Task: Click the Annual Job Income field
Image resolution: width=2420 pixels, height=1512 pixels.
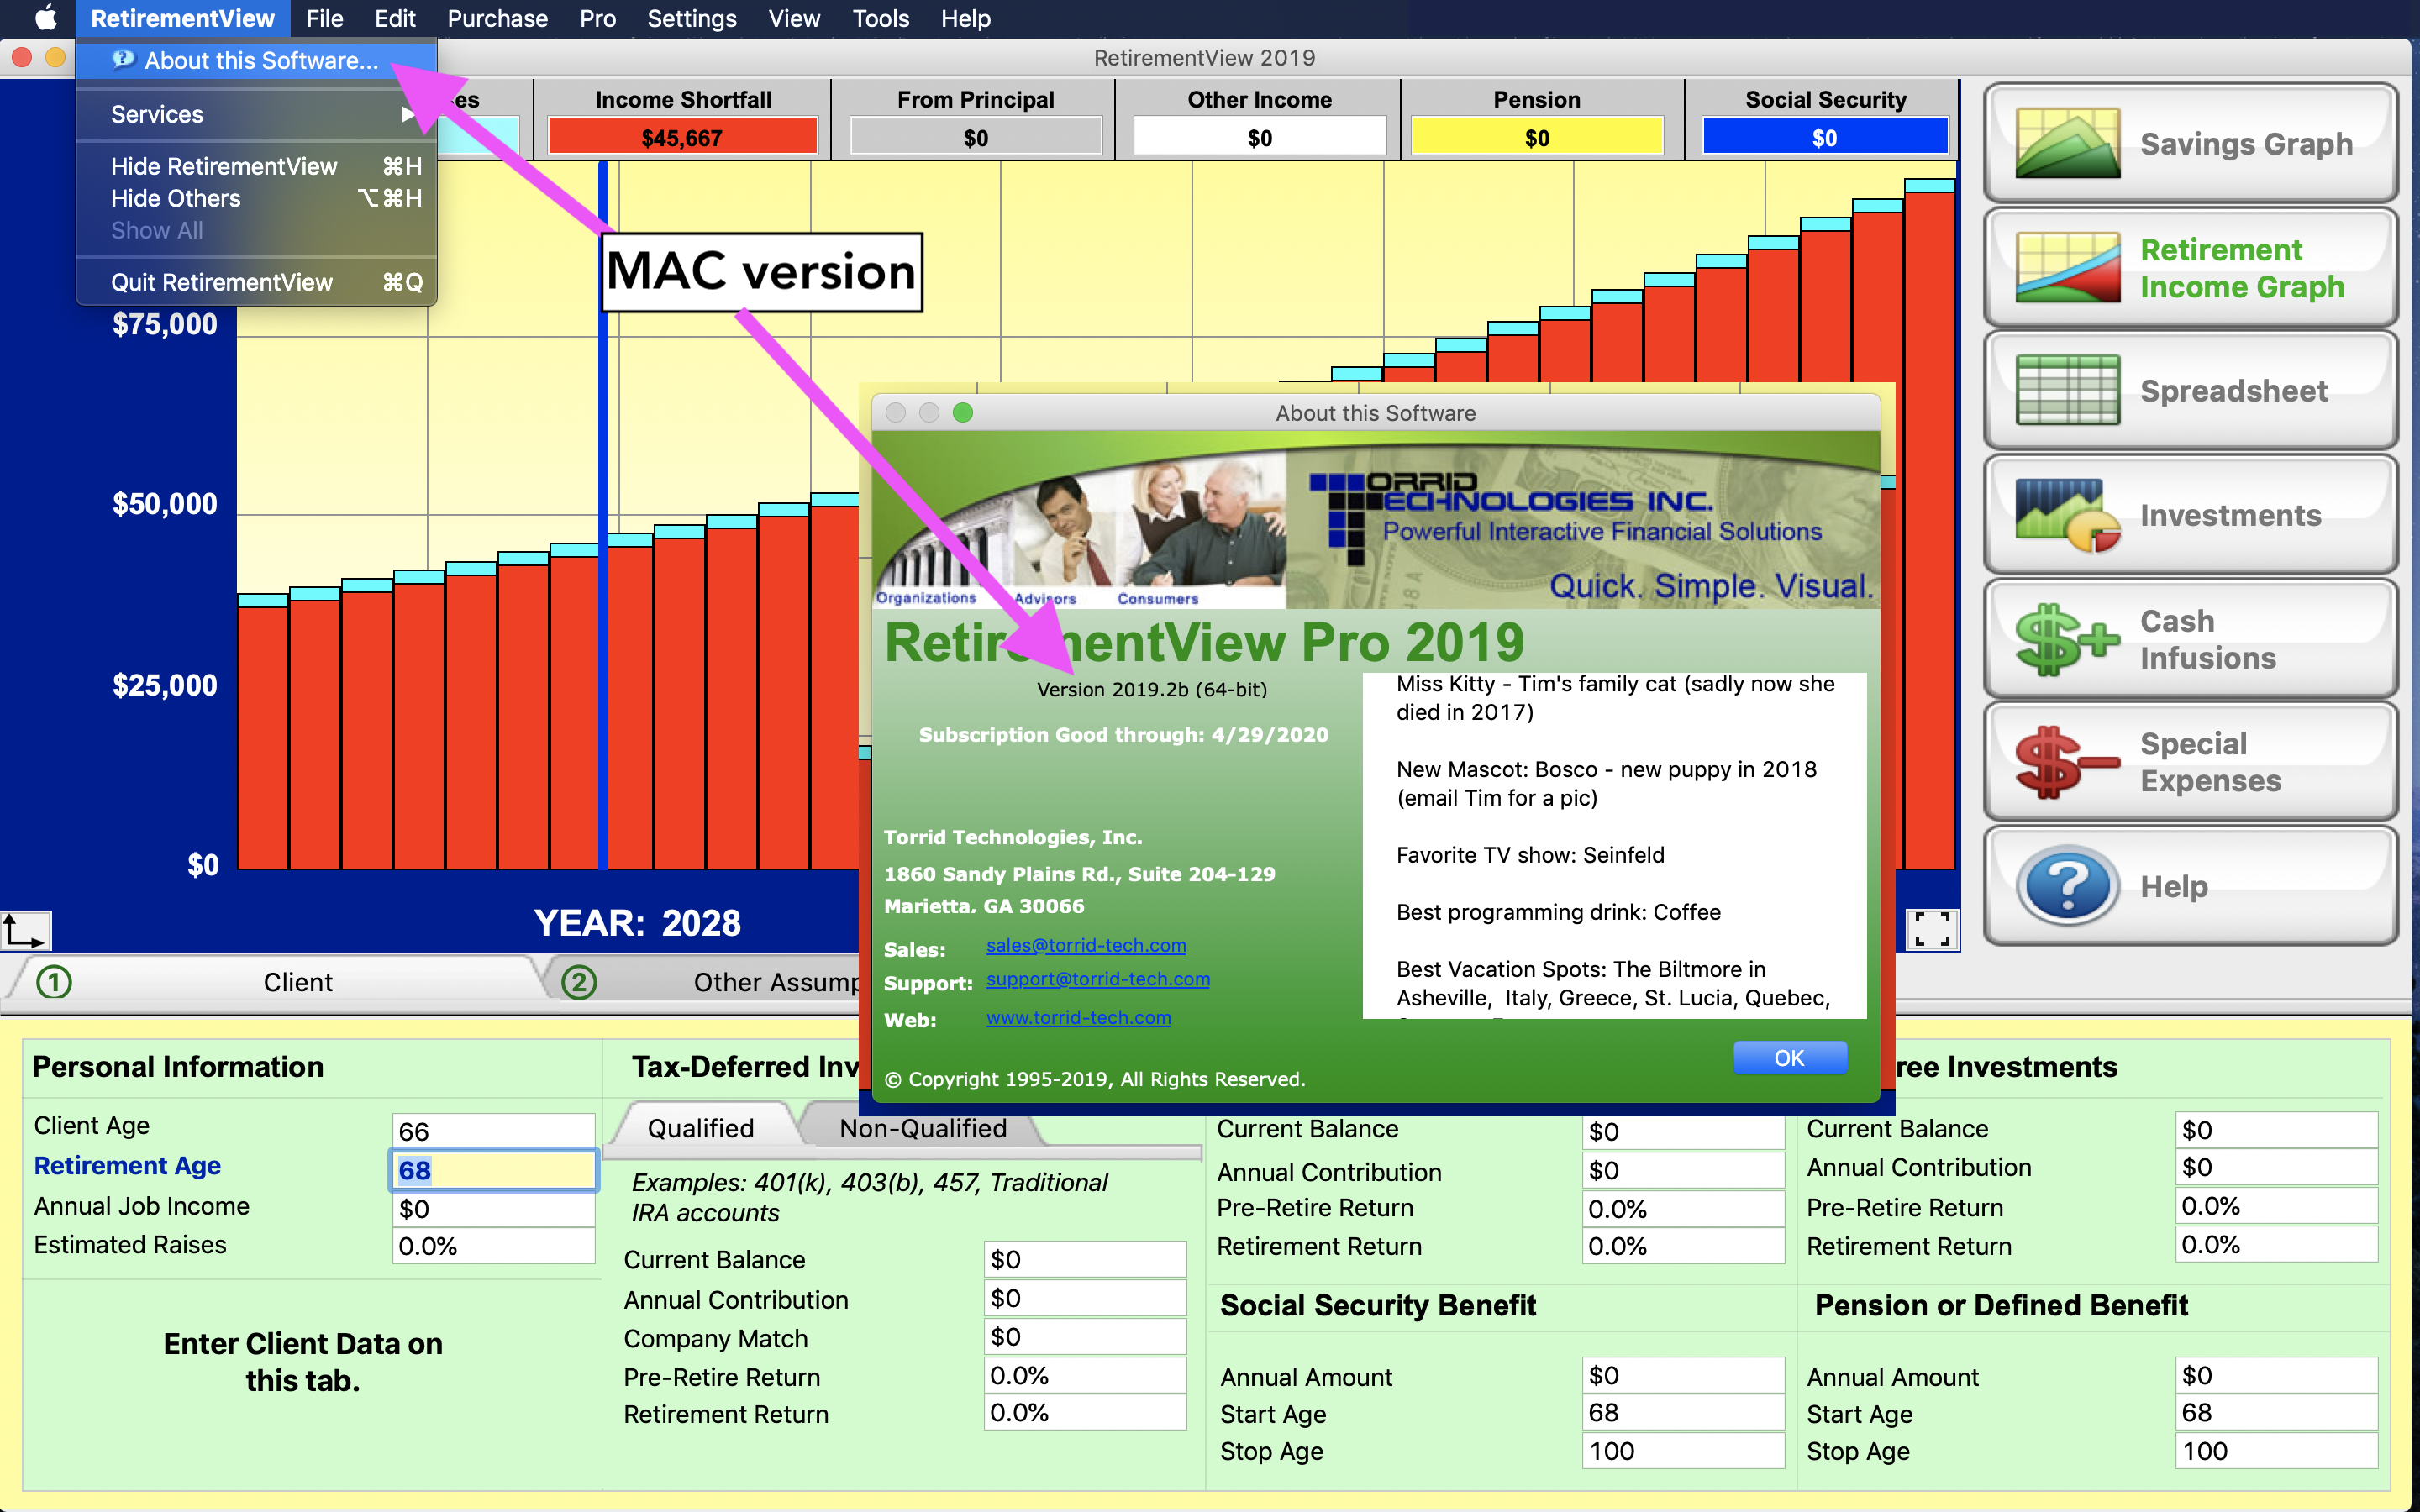Action: pos(493,1209)
